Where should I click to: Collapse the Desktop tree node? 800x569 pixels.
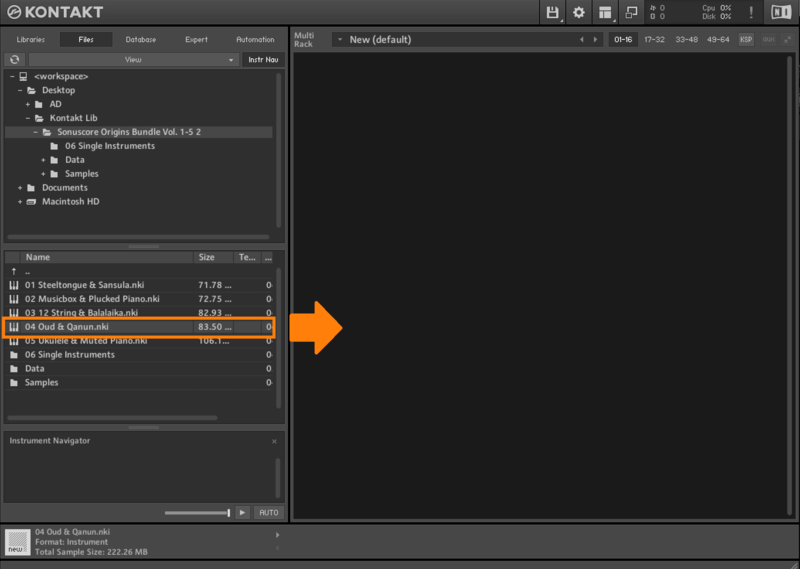tap(20, 90)
